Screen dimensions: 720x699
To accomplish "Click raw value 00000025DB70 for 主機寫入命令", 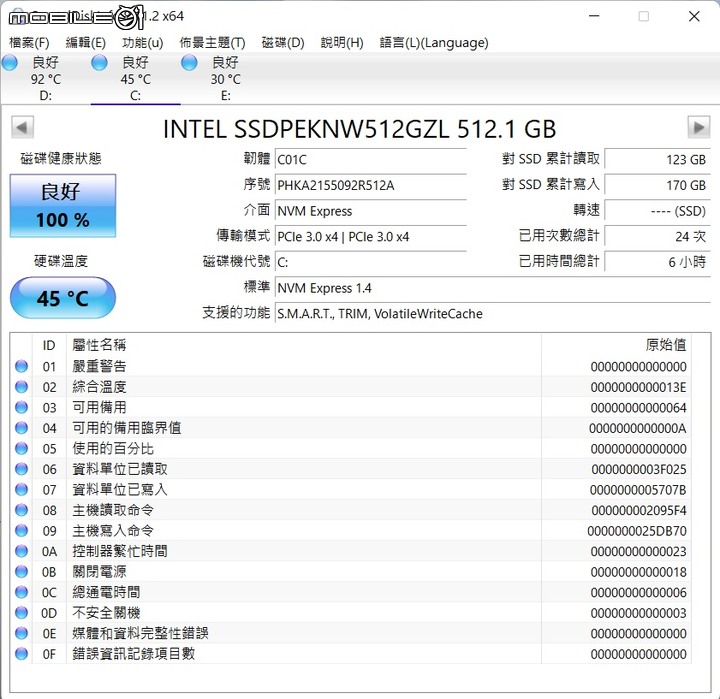I will pyautogui.click(x=637, y=531).
